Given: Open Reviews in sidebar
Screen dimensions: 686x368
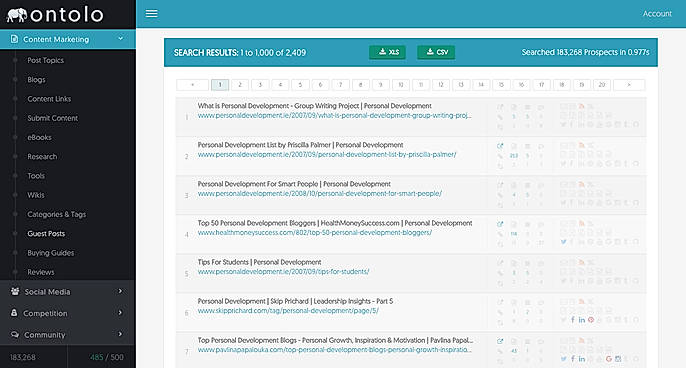Looking at the screenshot, I should tap(41, 272).
